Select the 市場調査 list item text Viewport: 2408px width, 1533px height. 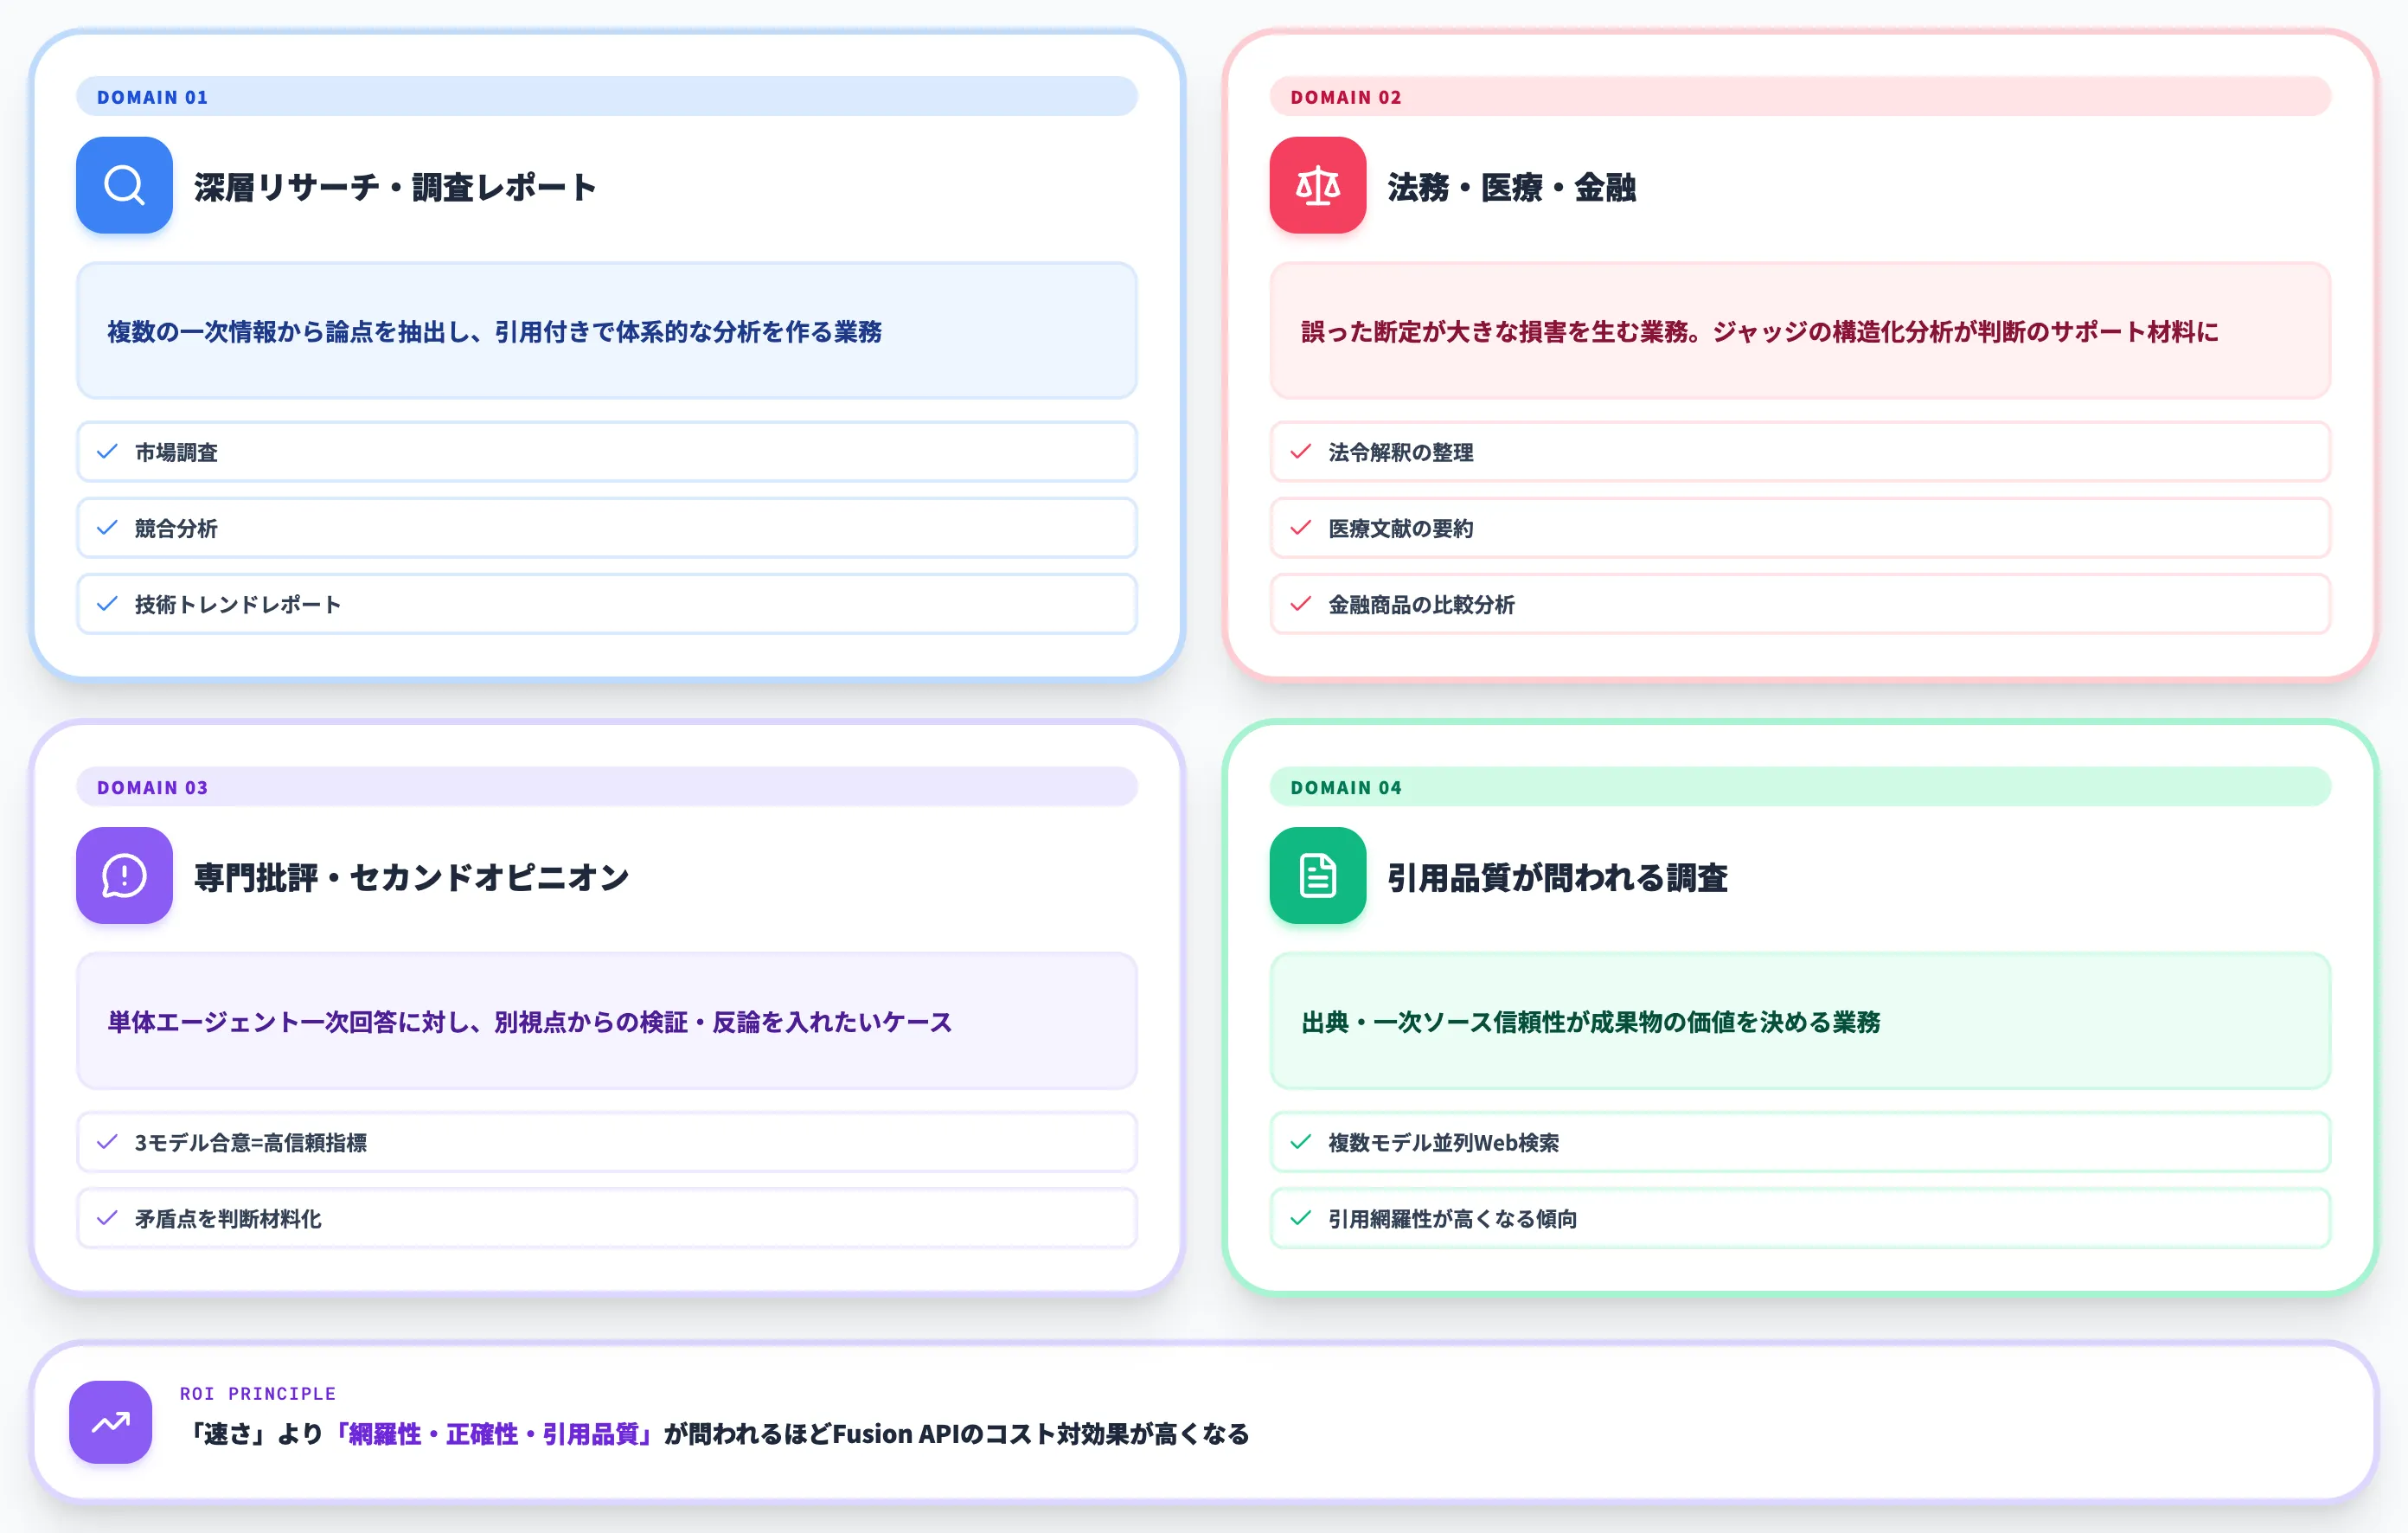(176, 453)
